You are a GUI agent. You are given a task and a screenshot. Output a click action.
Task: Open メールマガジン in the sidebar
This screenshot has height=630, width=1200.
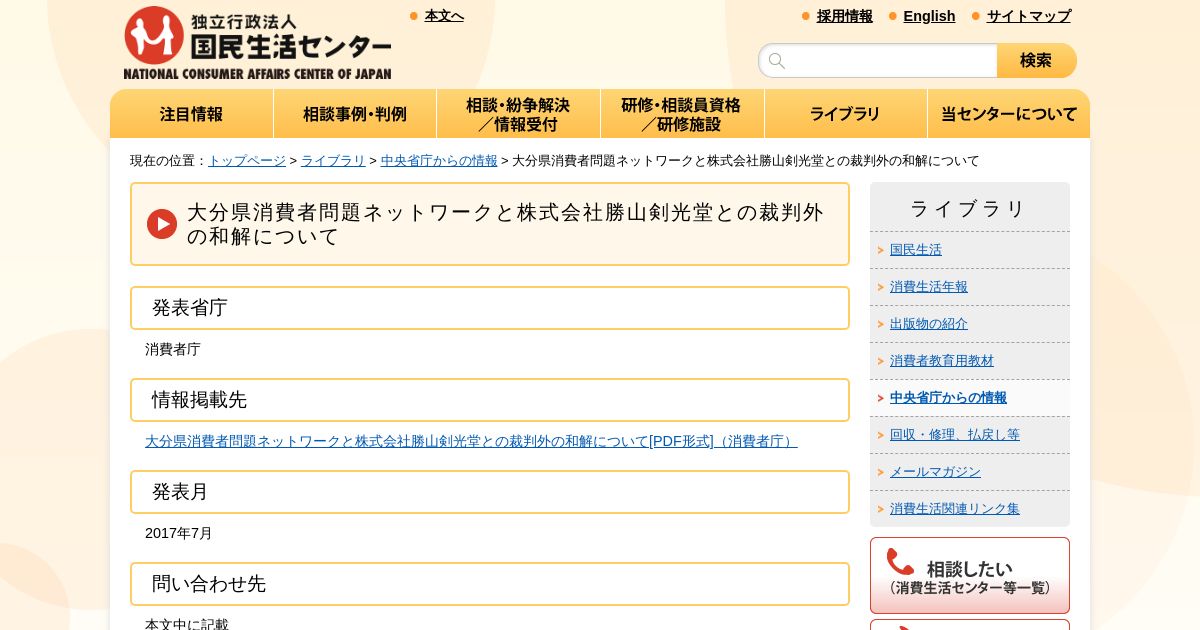[935, 472]
